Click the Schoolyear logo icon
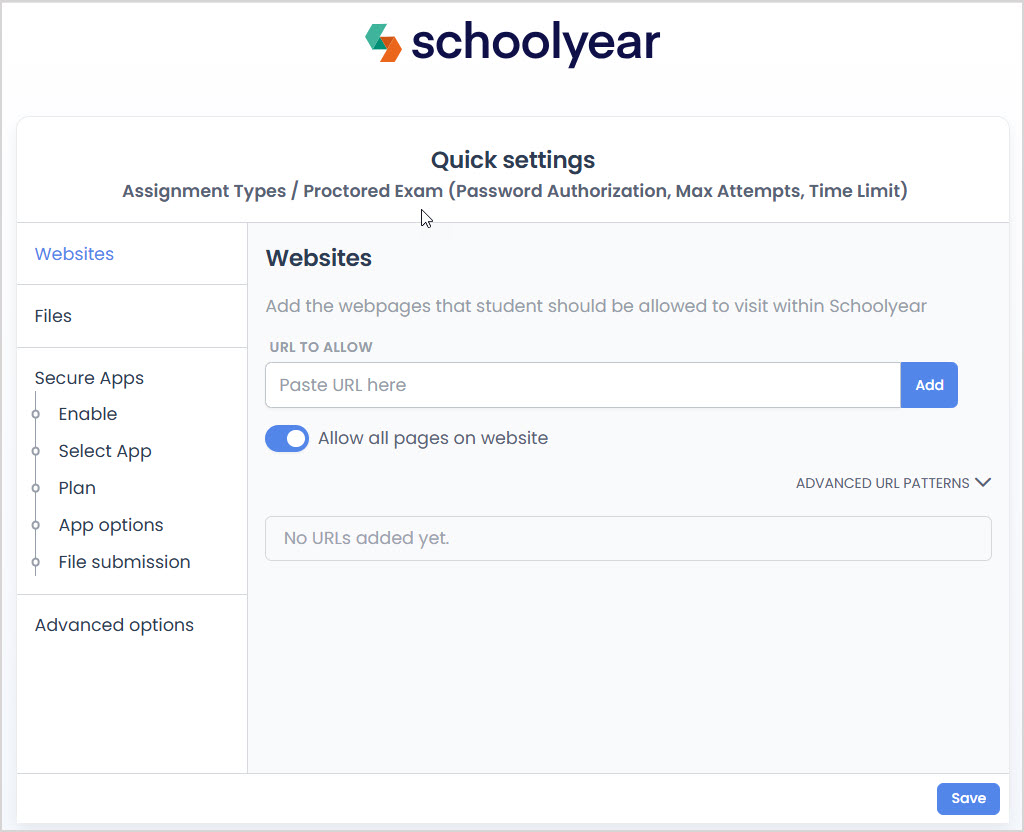The height and width of the screenshot is (832, 1024). [x=382, y=42]
